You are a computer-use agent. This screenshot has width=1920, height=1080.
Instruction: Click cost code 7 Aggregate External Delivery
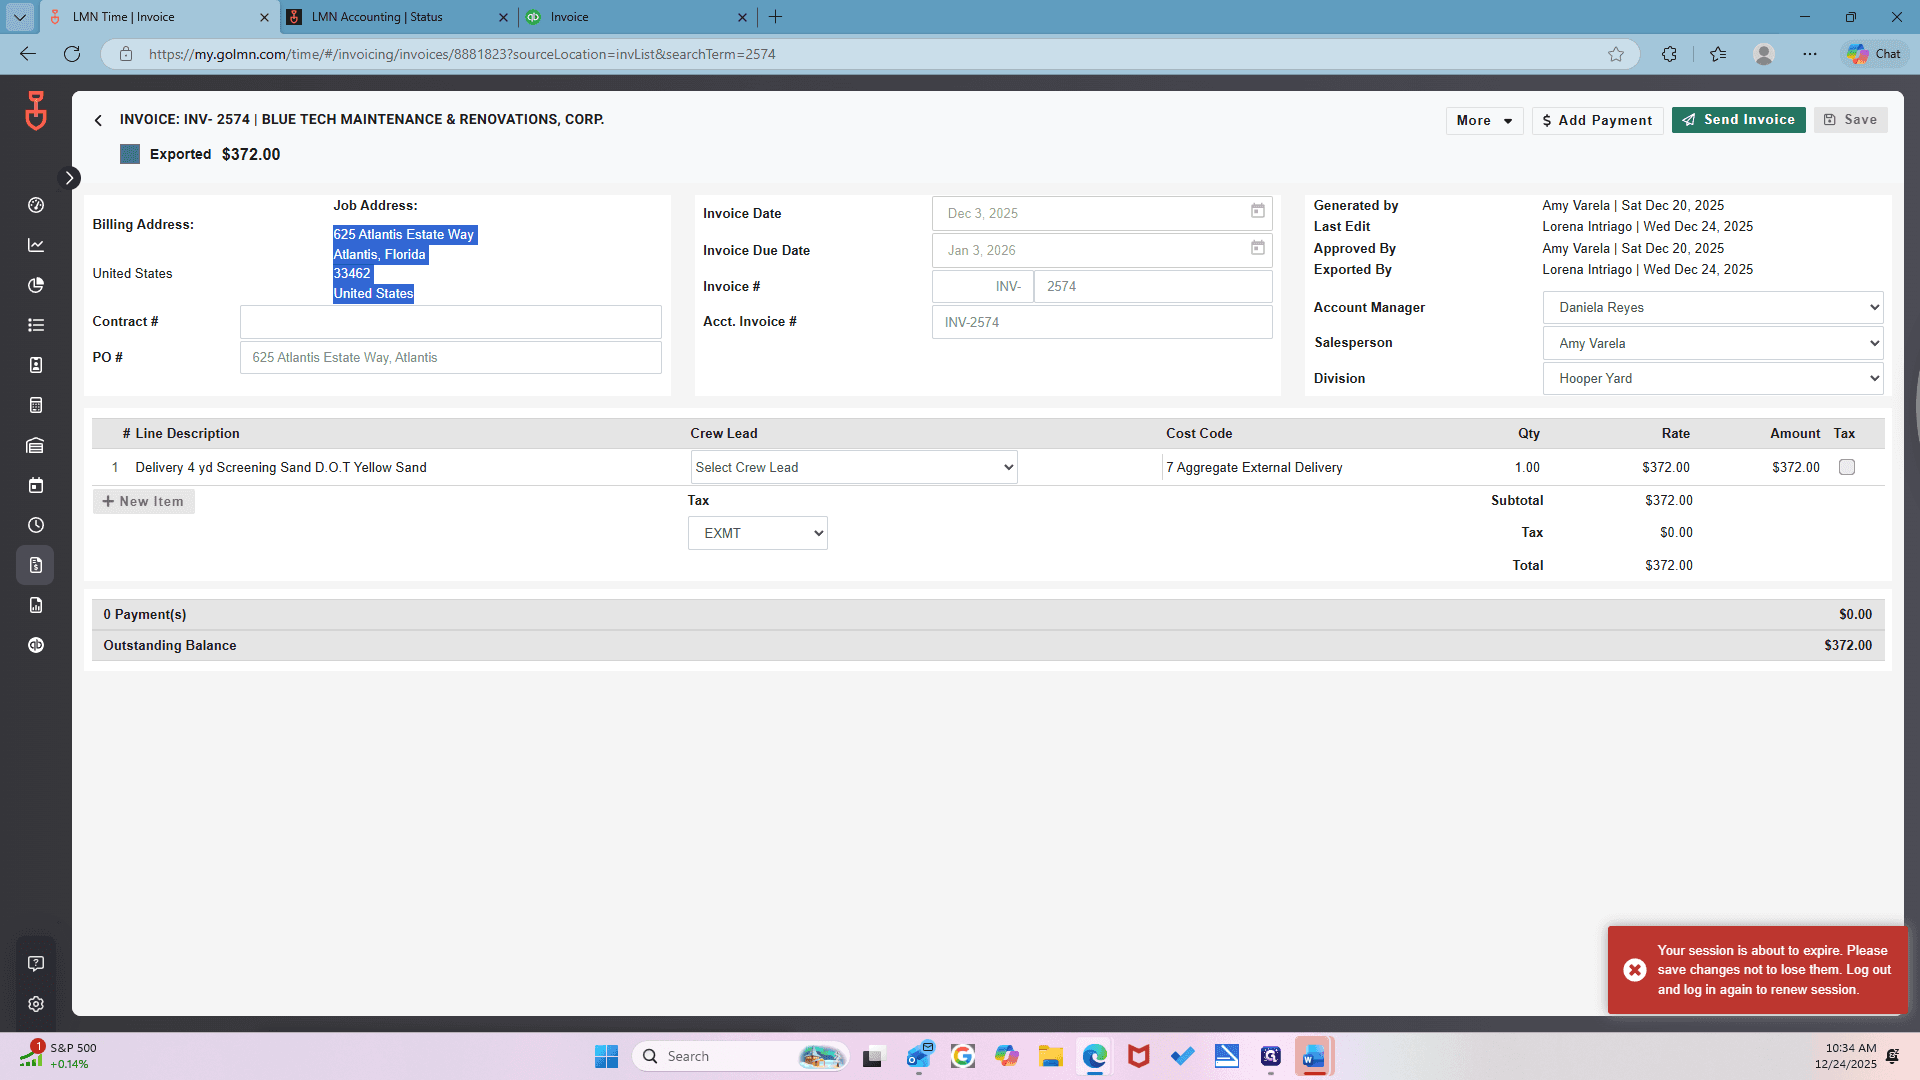pyautogui.click(x=1254, y=467)
